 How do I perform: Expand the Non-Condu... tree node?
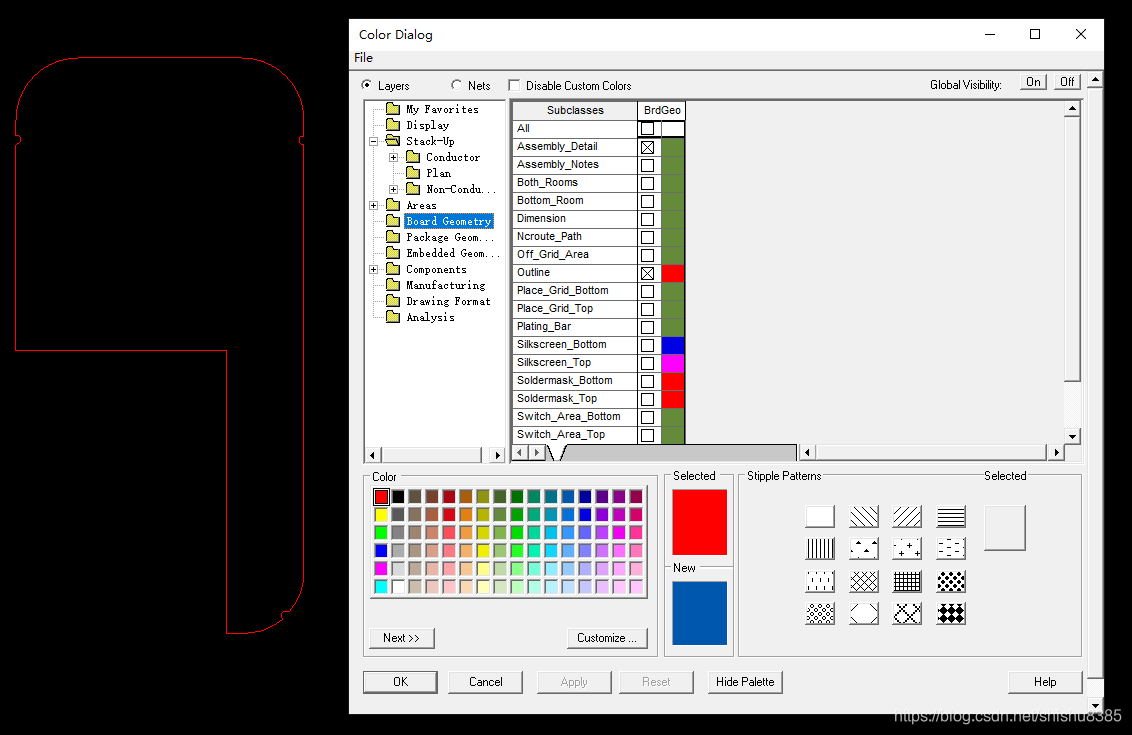pos(393,189)
